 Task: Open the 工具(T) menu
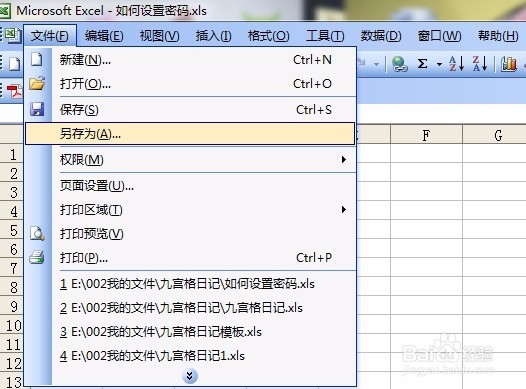click(x=325, y=36)
